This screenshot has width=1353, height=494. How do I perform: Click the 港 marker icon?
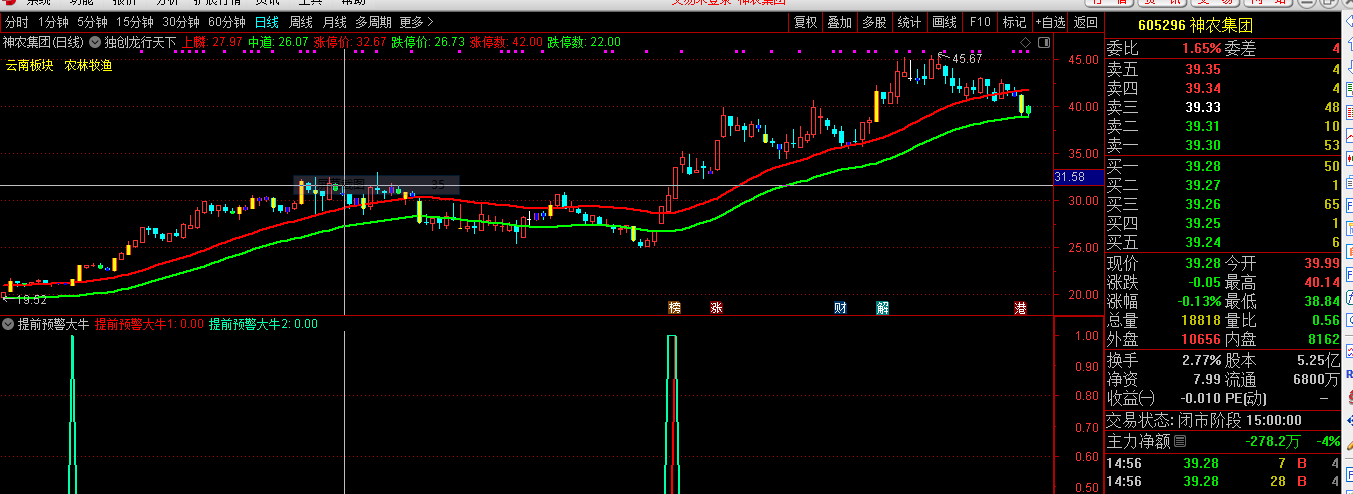pyautogui.click(x=1020, y=308)
